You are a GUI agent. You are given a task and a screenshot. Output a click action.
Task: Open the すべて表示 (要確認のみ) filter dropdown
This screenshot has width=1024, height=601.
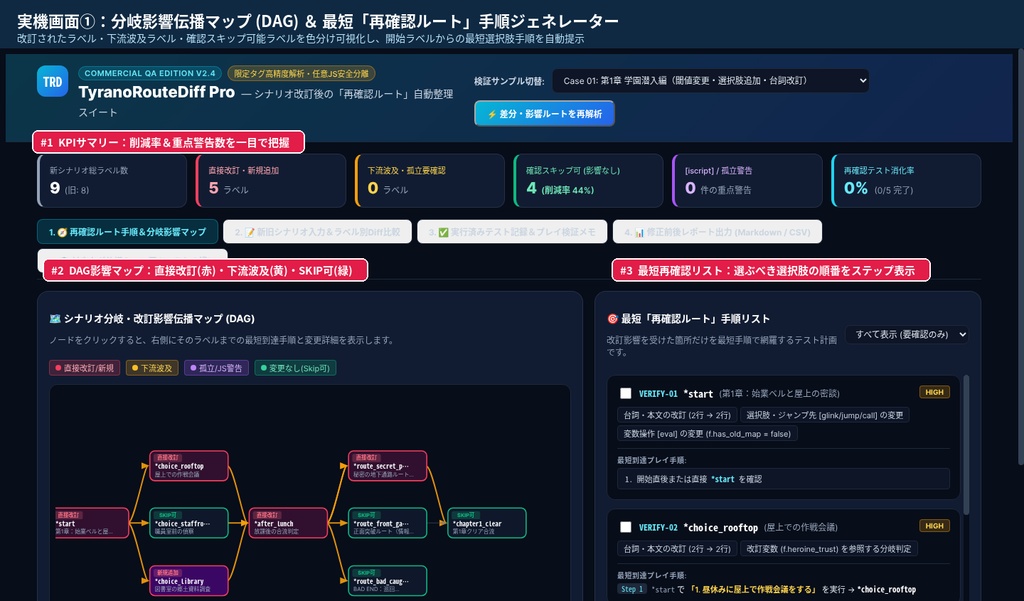click(x=907, y=334)
